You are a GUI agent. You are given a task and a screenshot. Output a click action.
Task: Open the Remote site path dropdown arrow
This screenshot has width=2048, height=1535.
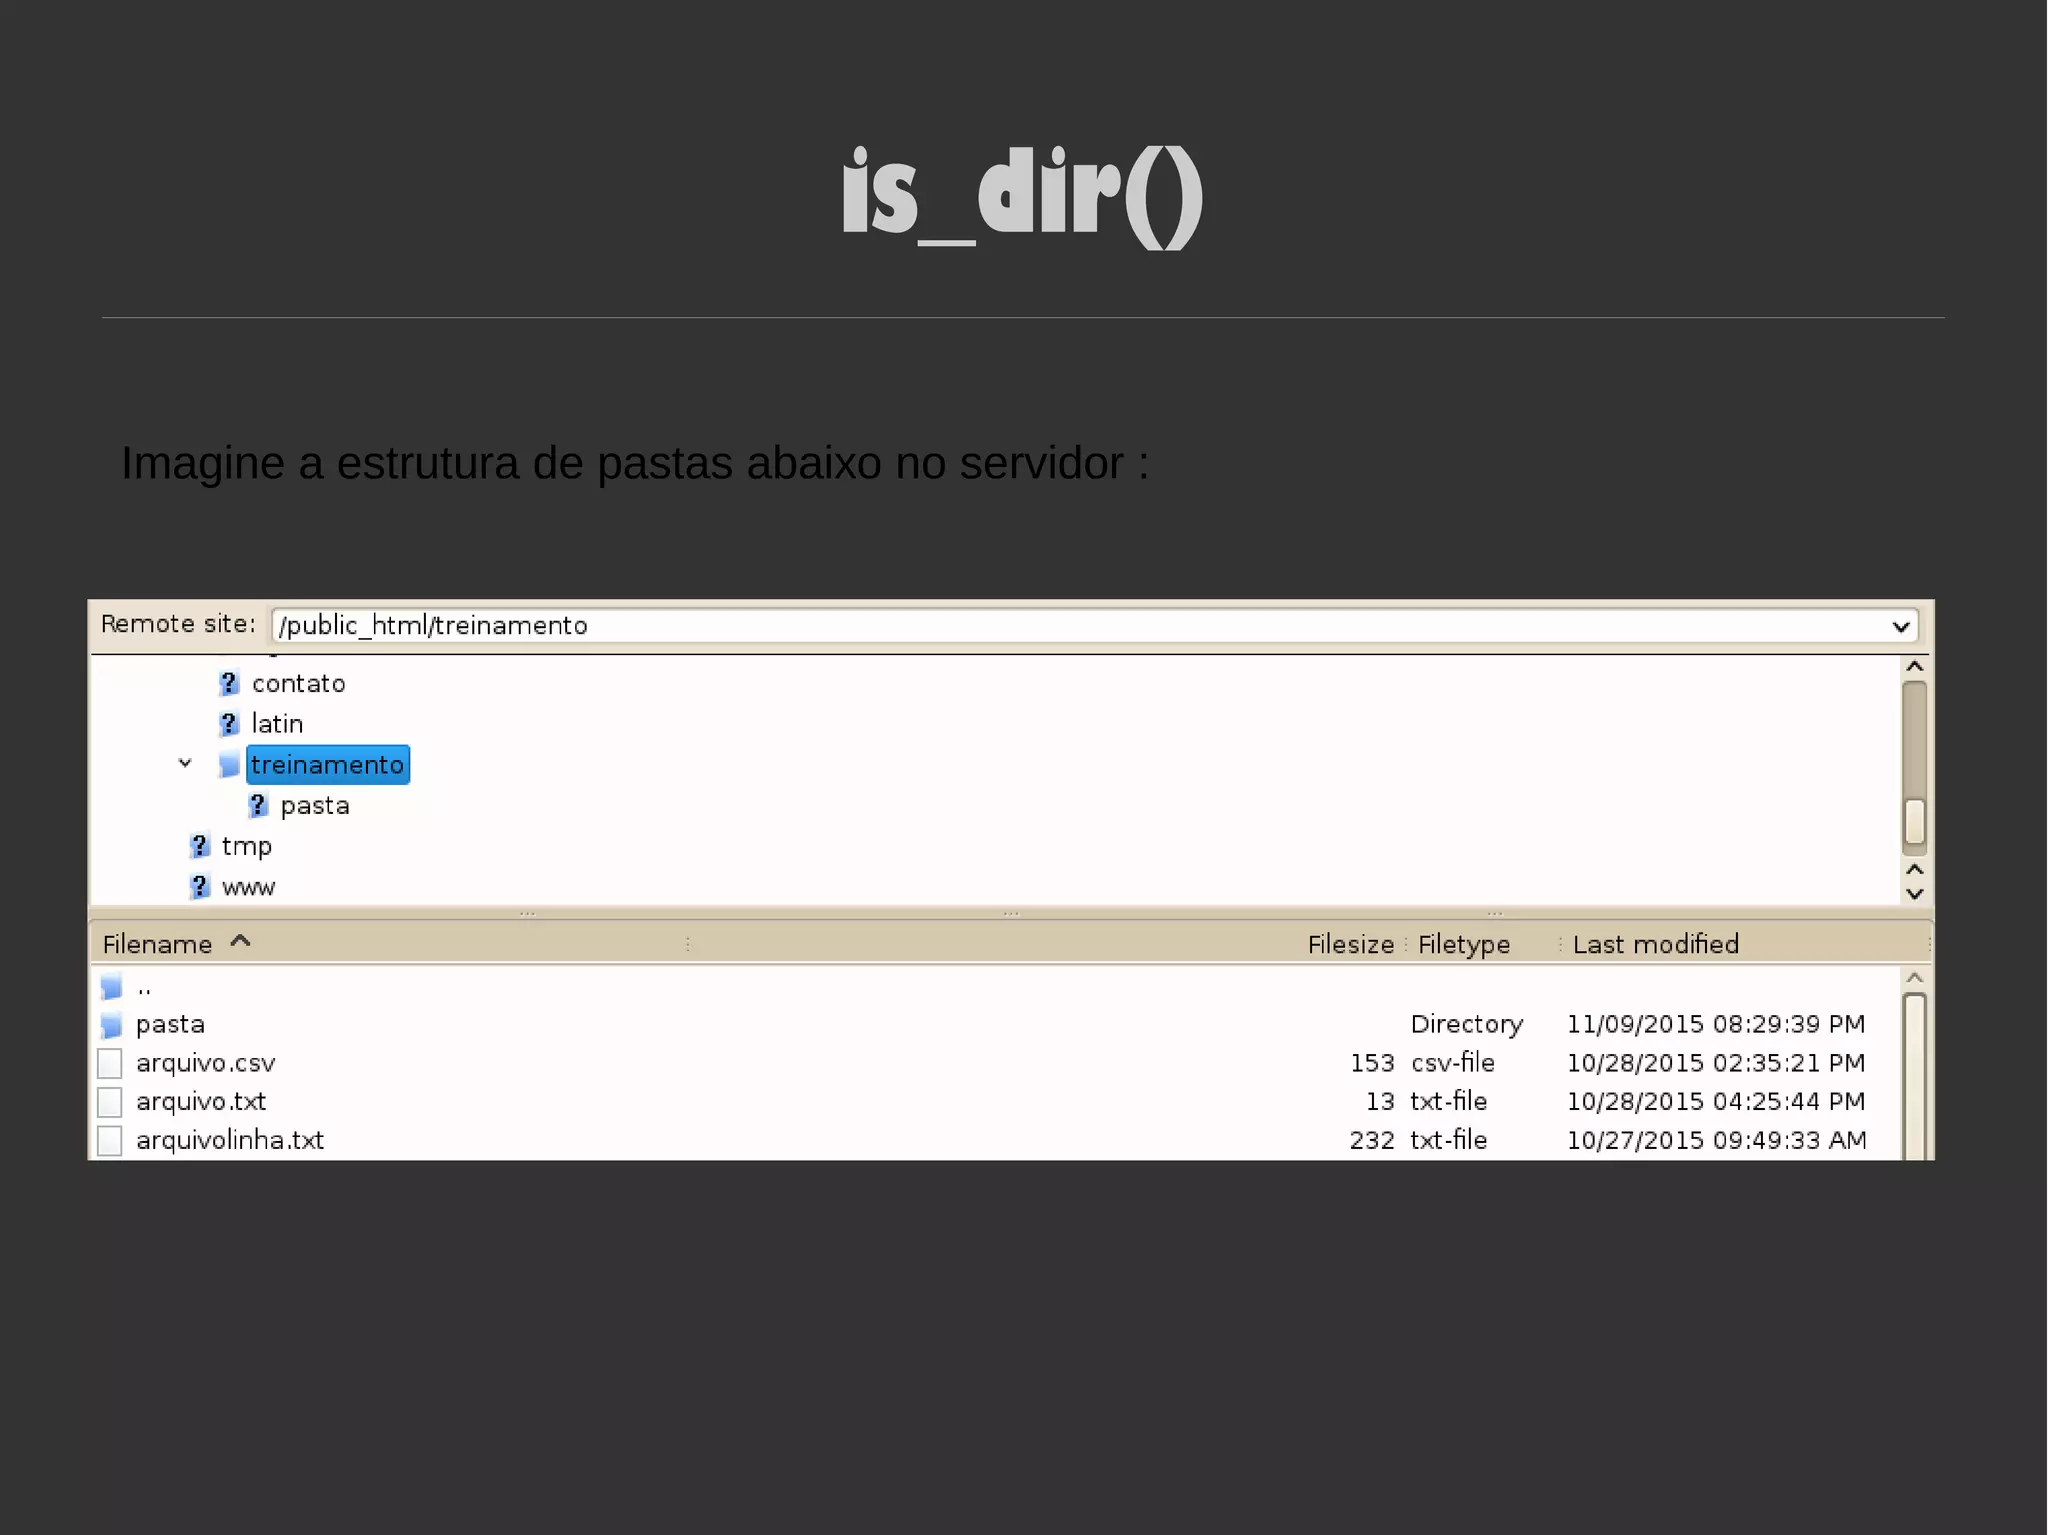pyautogui.click(x=1901, y=627)
